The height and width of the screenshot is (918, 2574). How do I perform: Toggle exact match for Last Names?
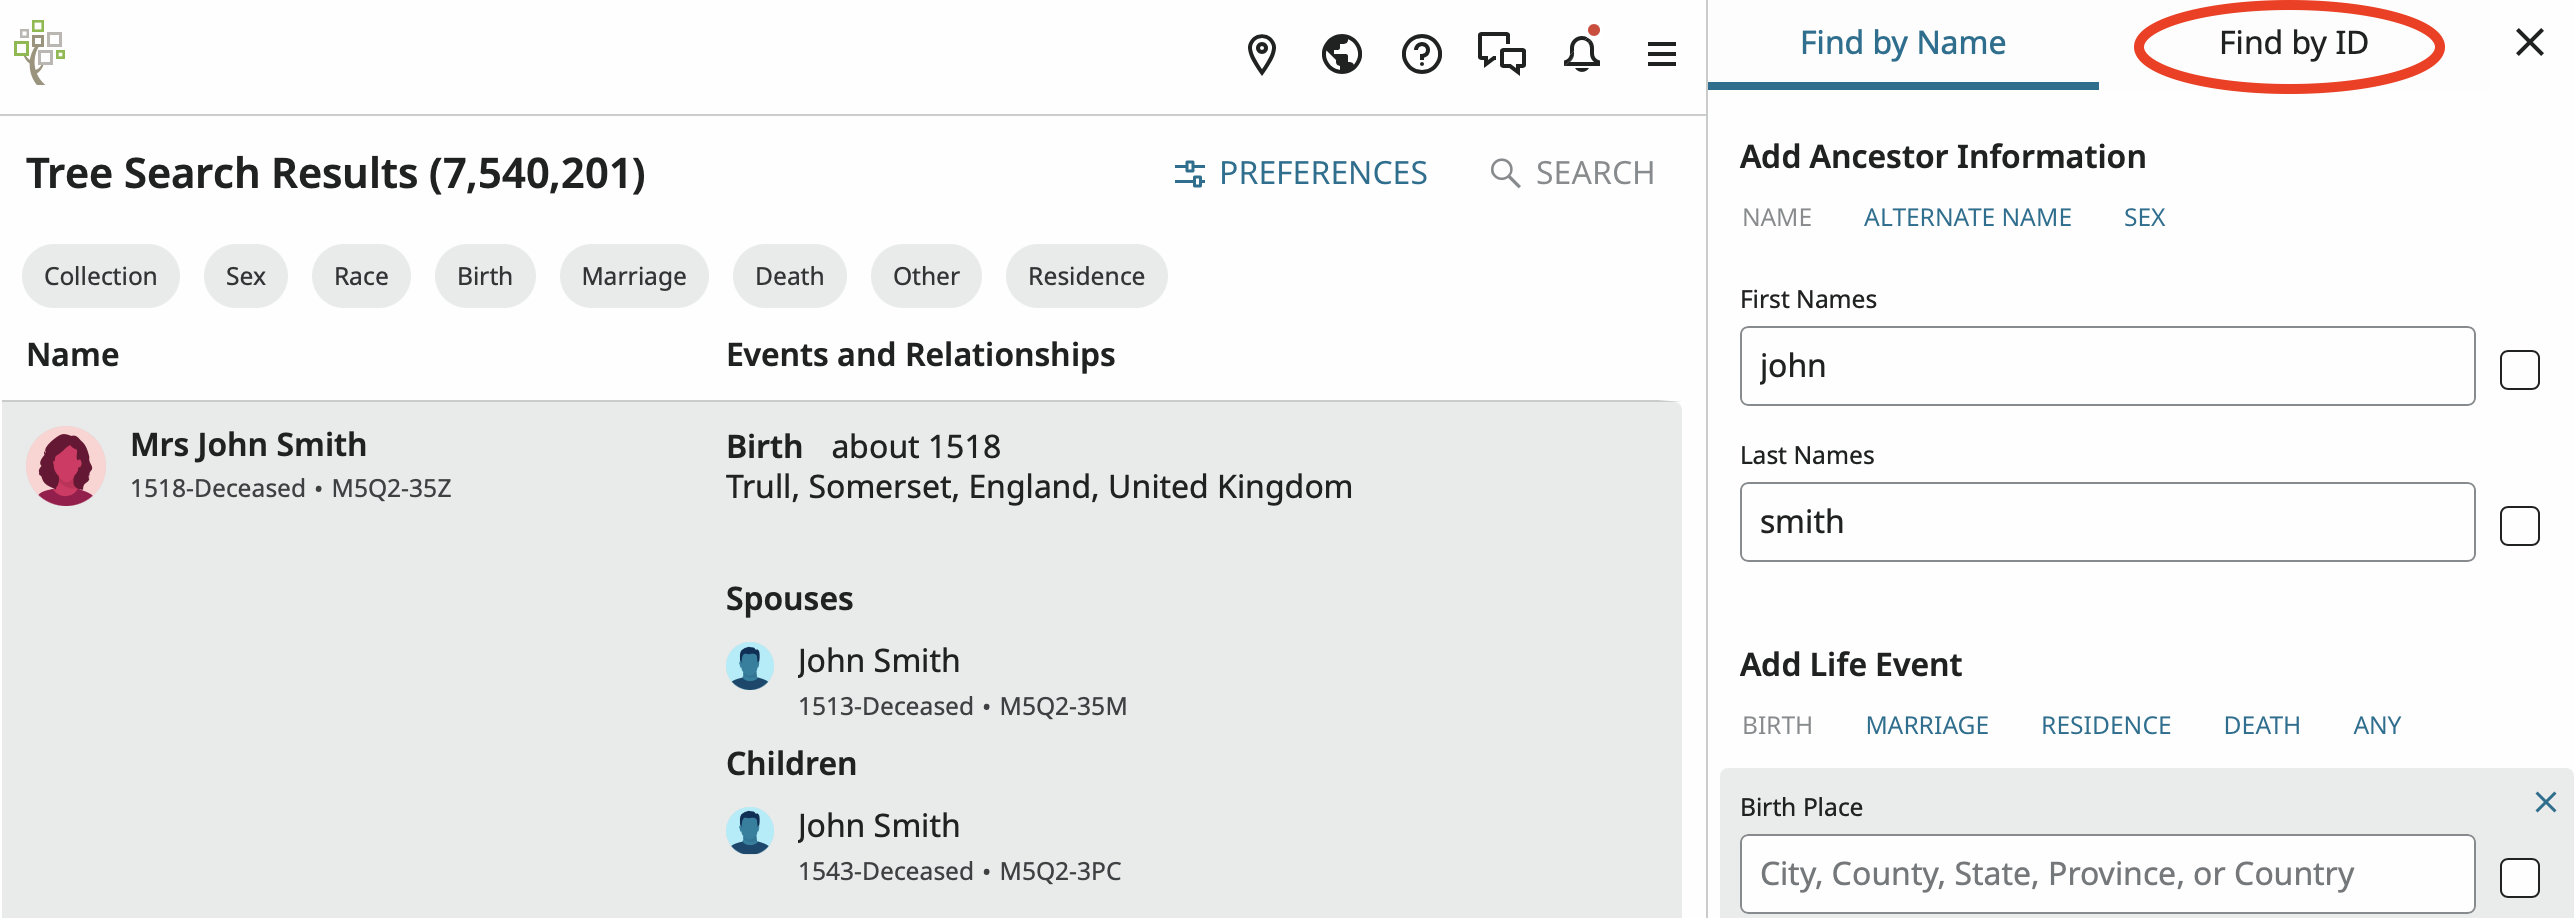click(2520, 526)
